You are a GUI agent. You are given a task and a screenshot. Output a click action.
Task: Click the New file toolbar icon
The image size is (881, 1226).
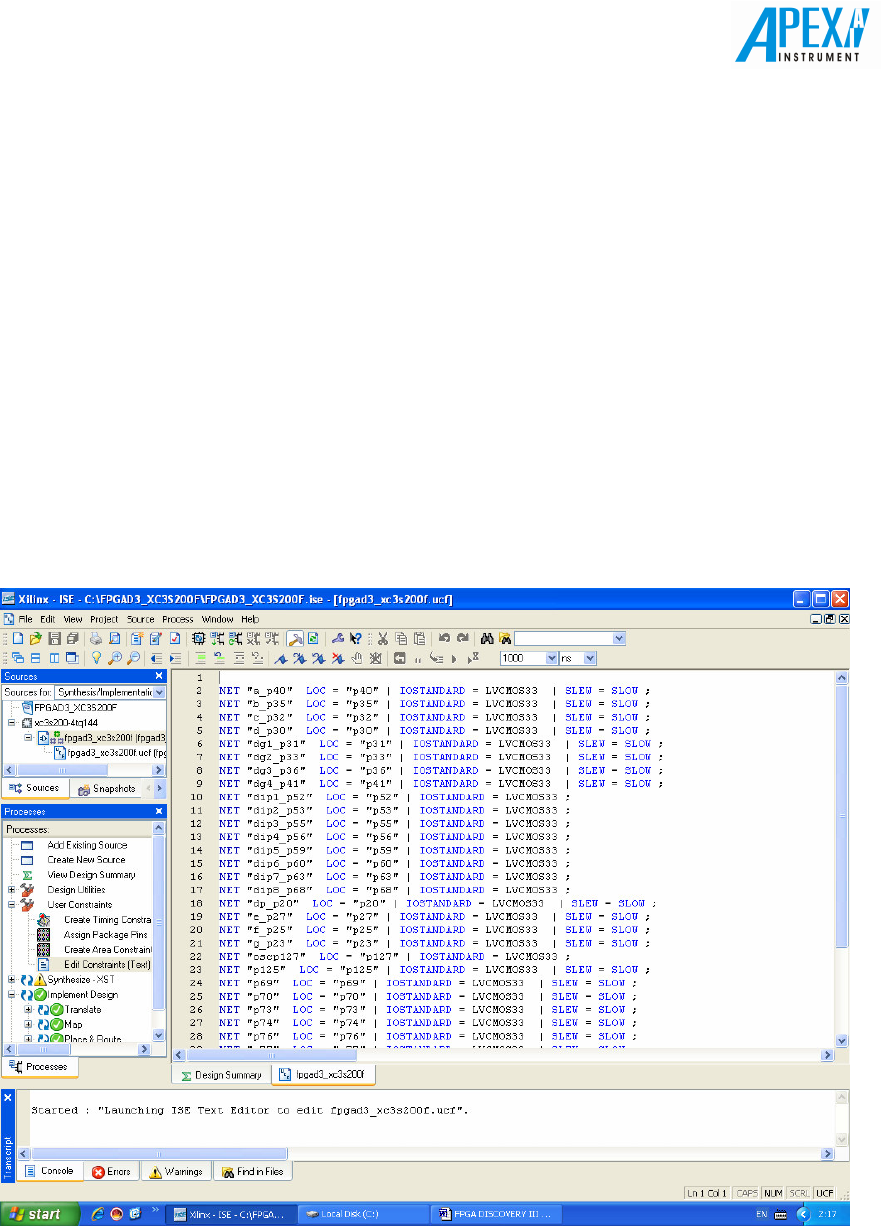pyautogui.click(x=18, y=638)
